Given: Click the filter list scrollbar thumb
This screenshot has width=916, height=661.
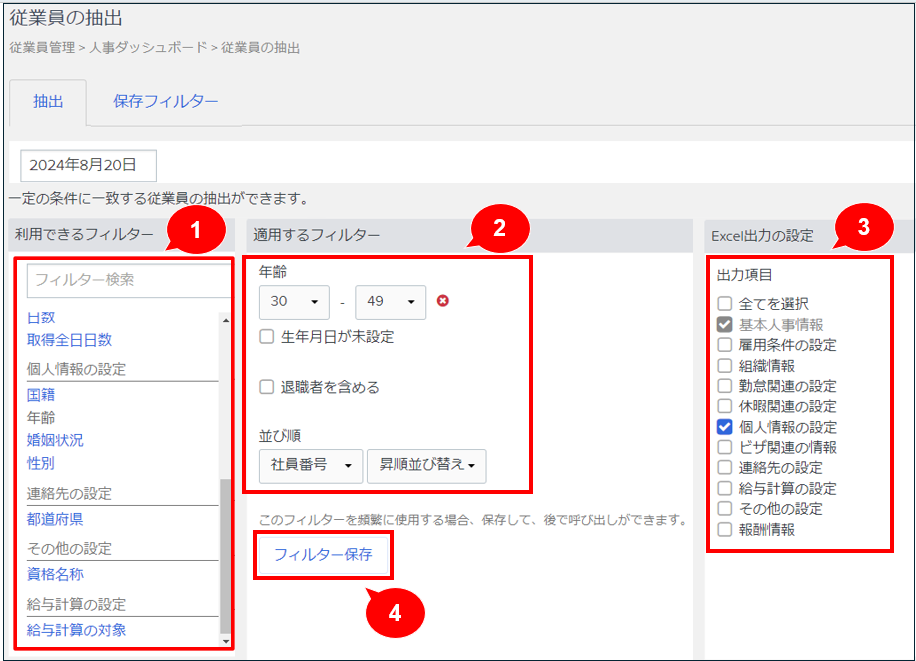Looking at the screenshot, I should coord(225,556).
